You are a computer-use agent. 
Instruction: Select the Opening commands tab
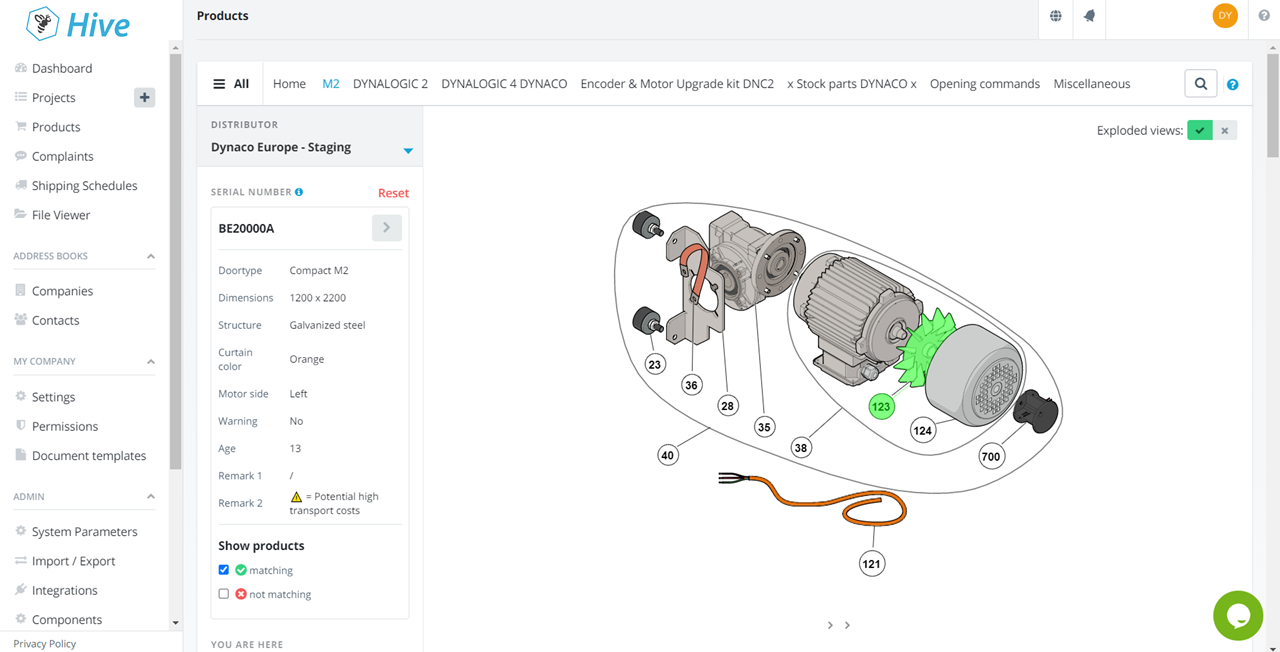pos(985,84)
